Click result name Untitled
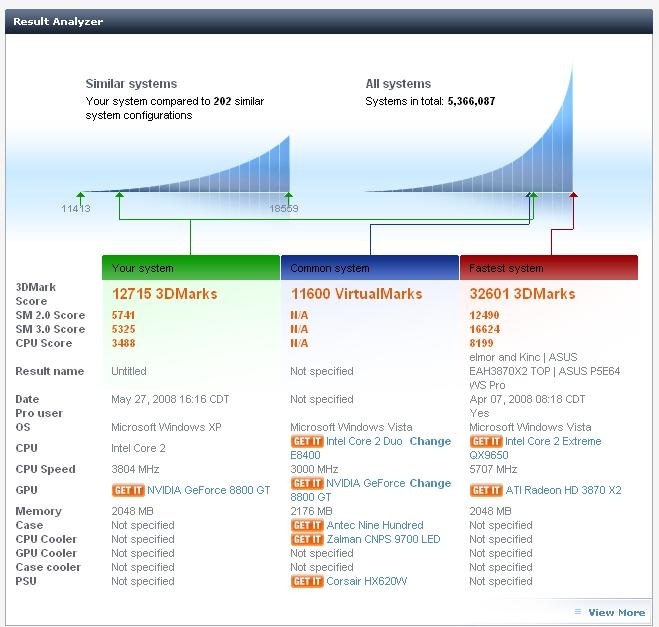 pos(129,371)
